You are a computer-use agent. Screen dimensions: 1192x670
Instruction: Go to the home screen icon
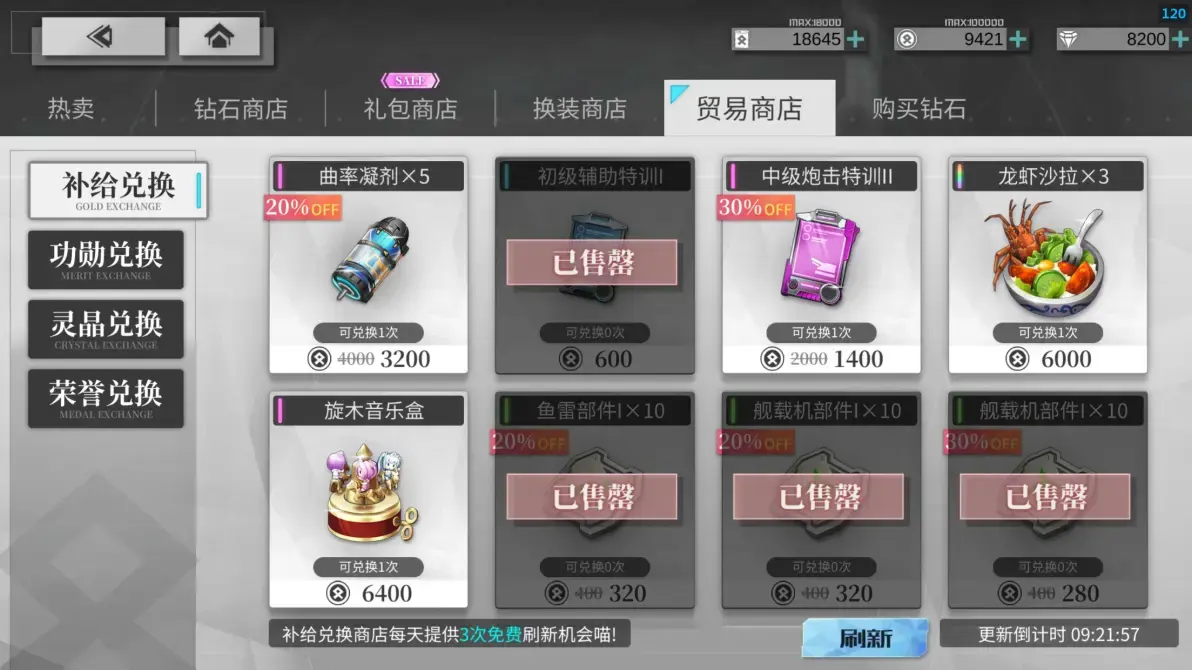[x=219, y=36]
